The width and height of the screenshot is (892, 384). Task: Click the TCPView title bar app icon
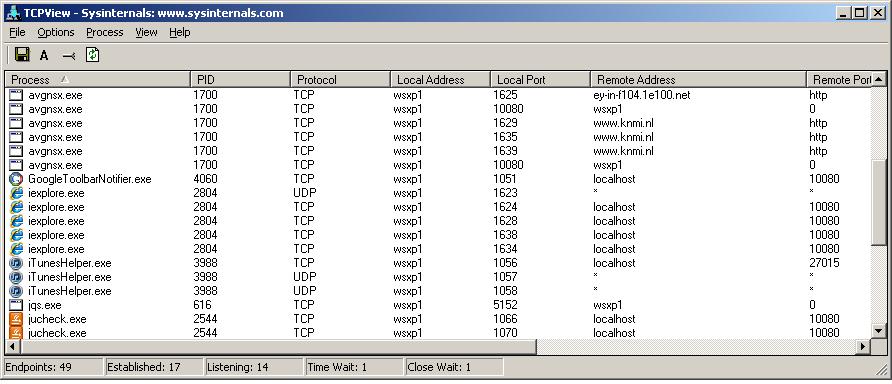click(x=13, y=13)
